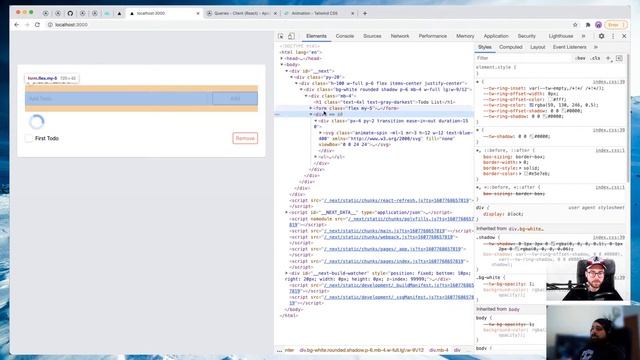Toggle the device toolbar icon
This screenshot has height=360, width=640.
point(291,36)
